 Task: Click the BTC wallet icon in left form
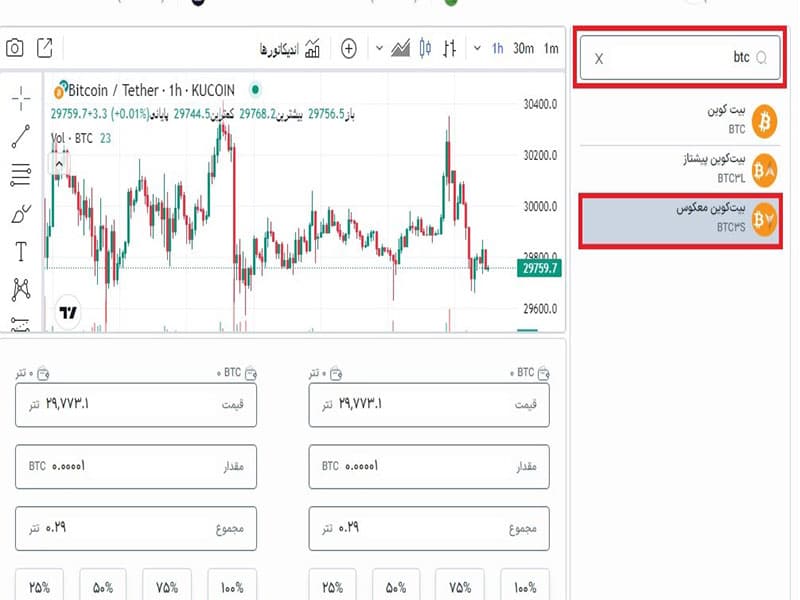pos(251,374)
